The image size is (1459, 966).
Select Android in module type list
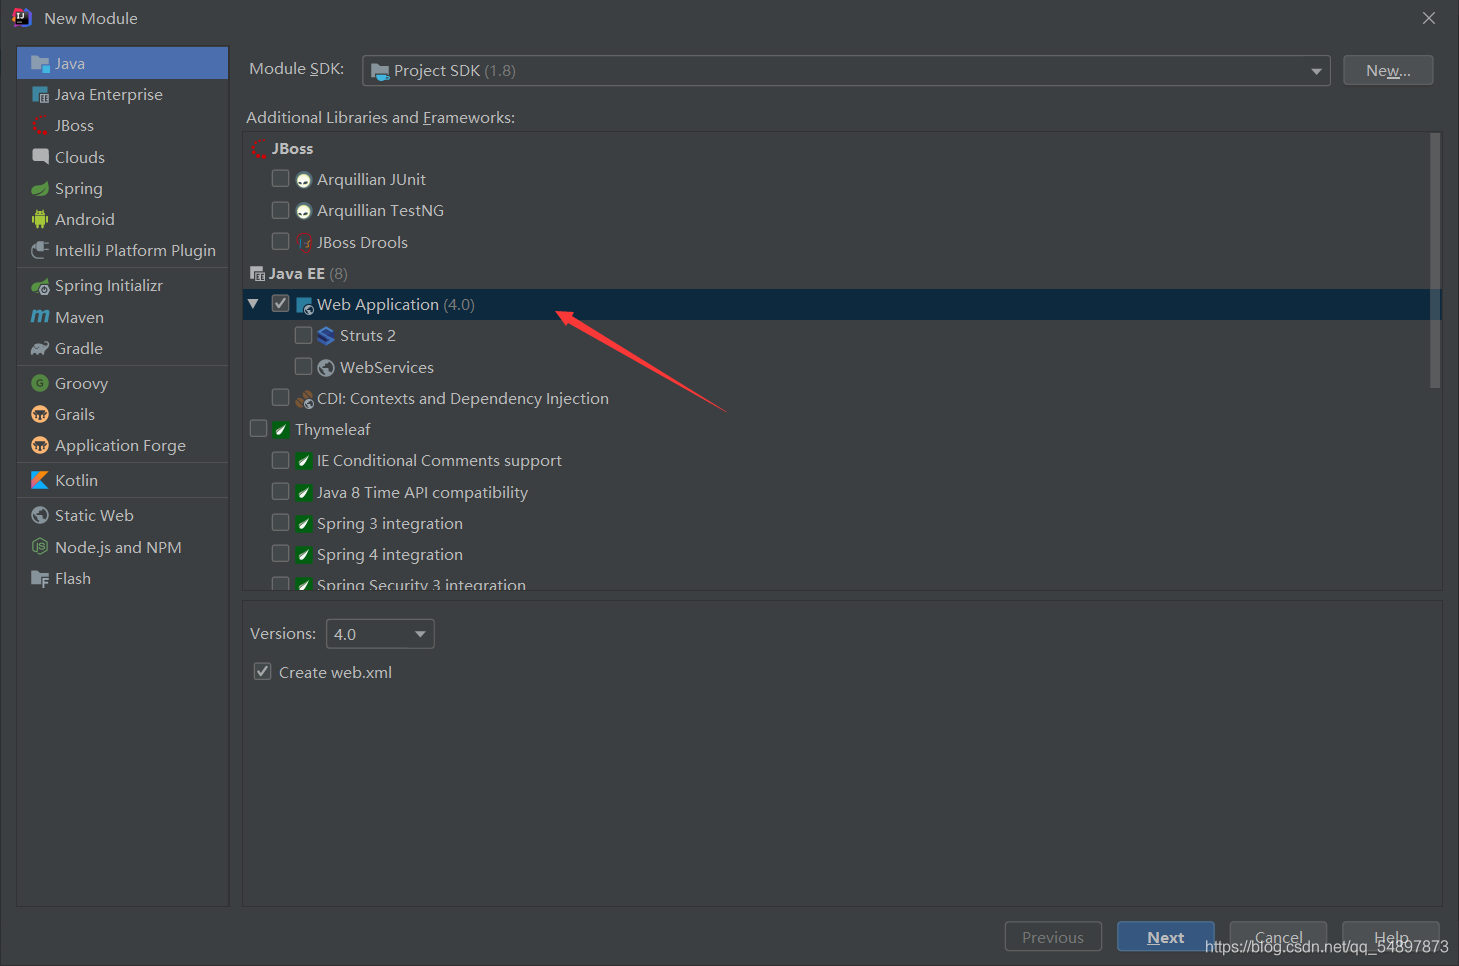[122, 219]
